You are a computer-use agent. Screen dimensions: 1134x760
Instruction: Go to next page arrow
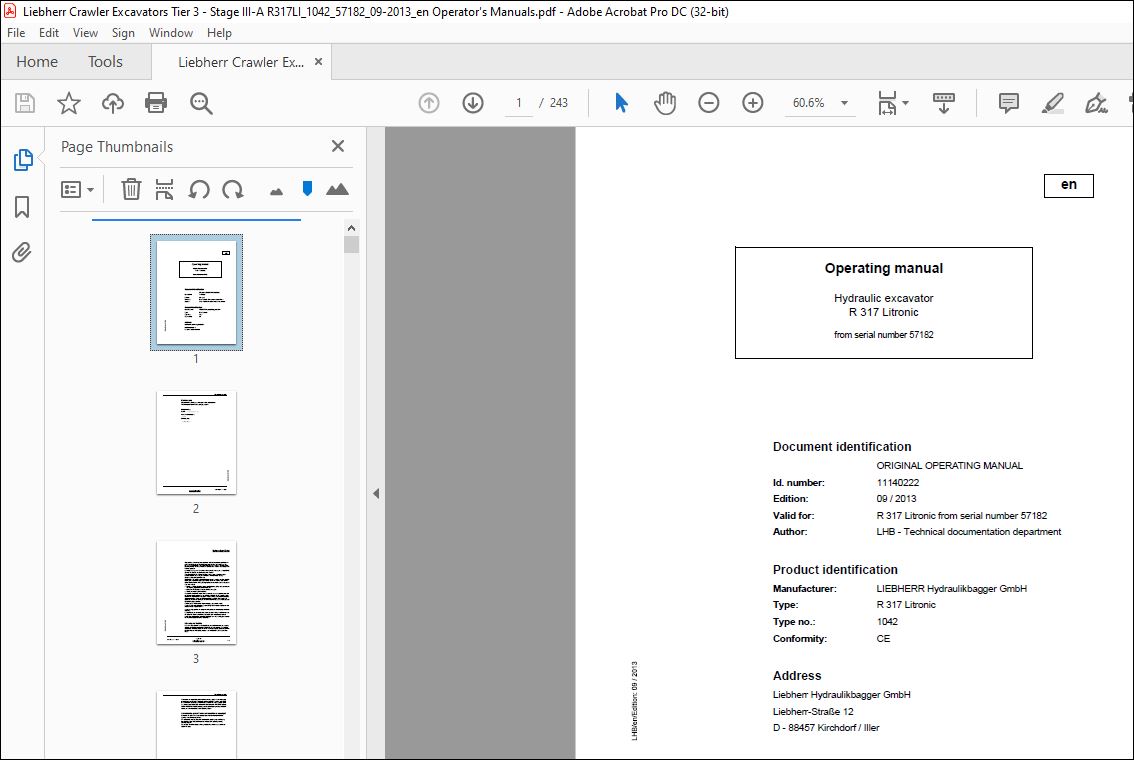473,103
